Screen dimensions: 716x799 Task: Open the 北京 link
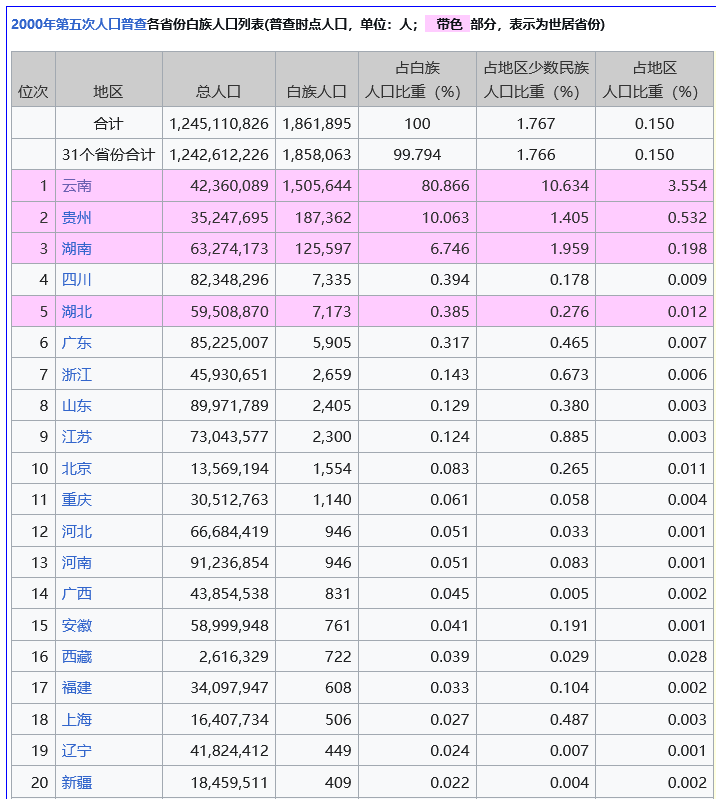(76, 468)
